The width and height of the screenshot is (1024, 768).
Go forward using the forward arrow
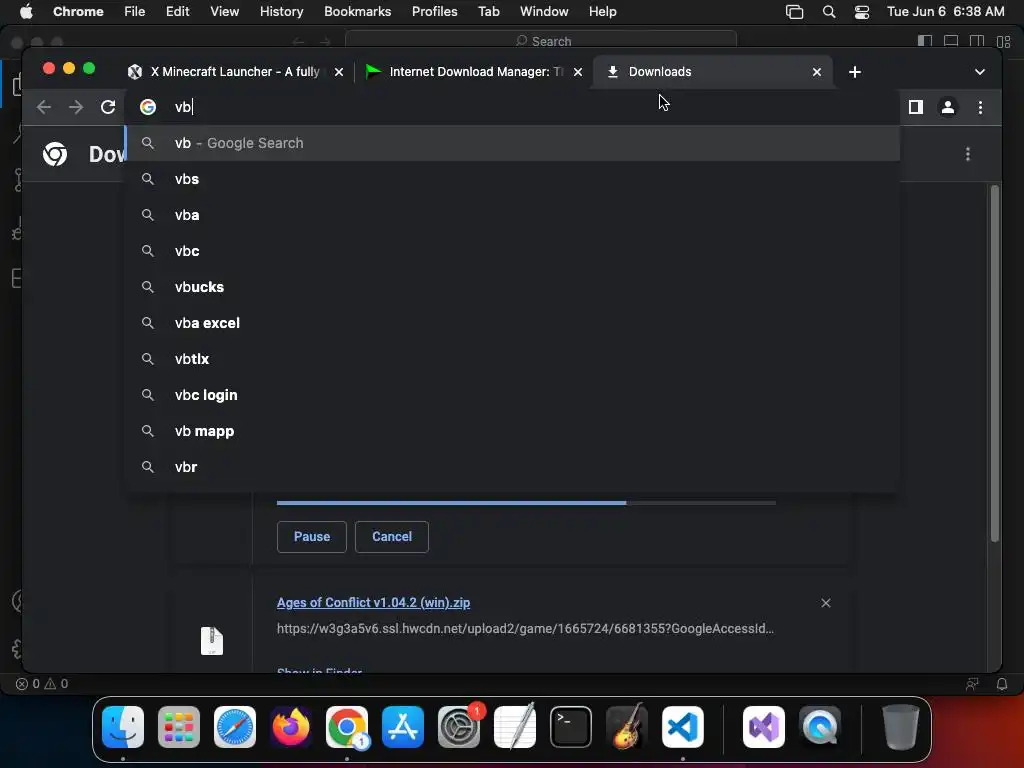coord(76,107)
